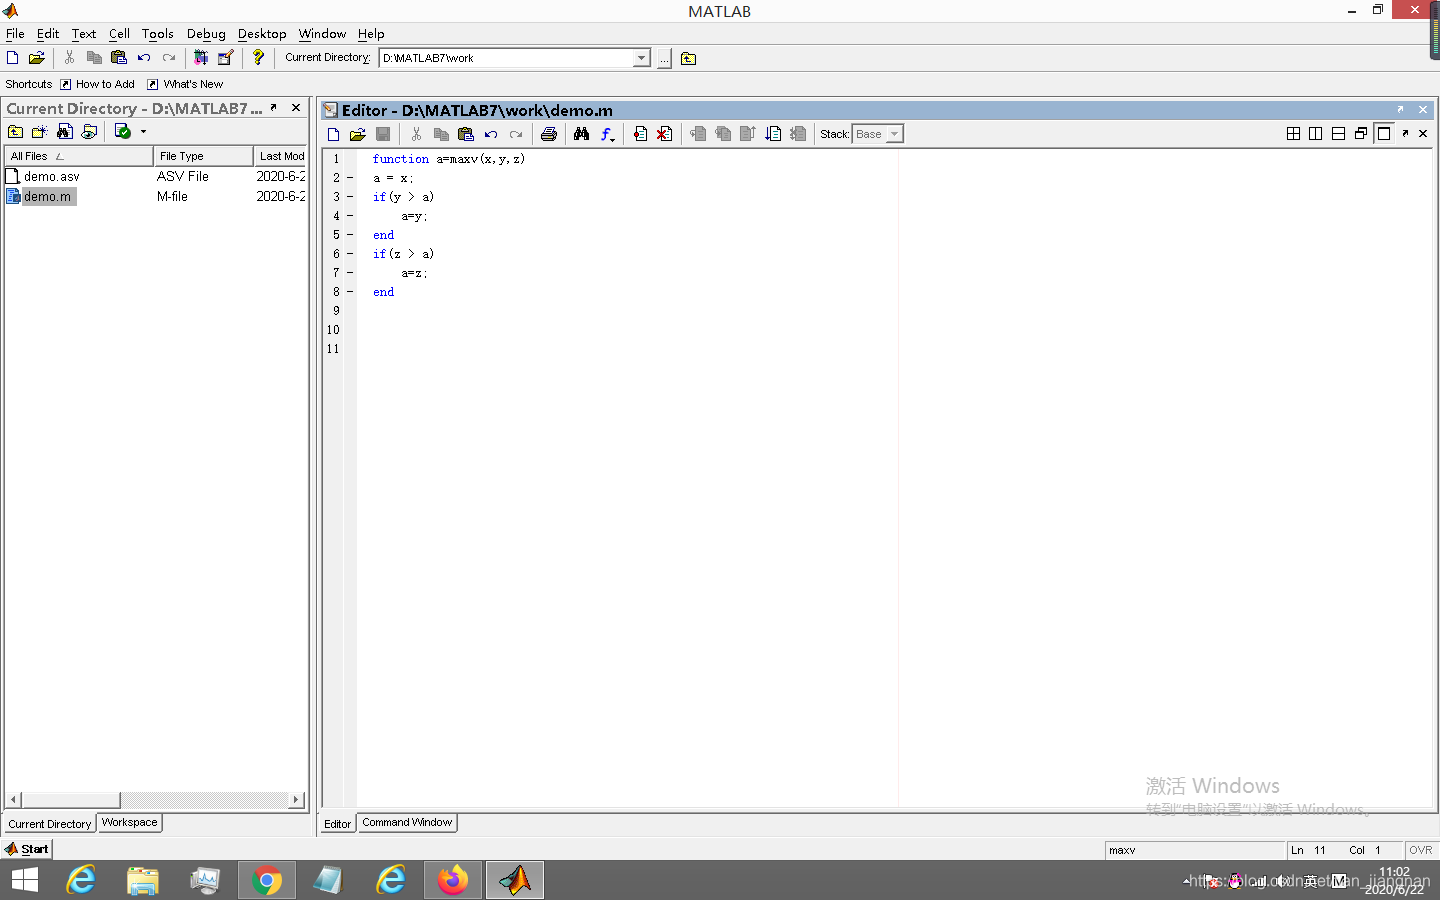
Task: Clear all breakpoints with red X icon
Action: coord(665,134)
